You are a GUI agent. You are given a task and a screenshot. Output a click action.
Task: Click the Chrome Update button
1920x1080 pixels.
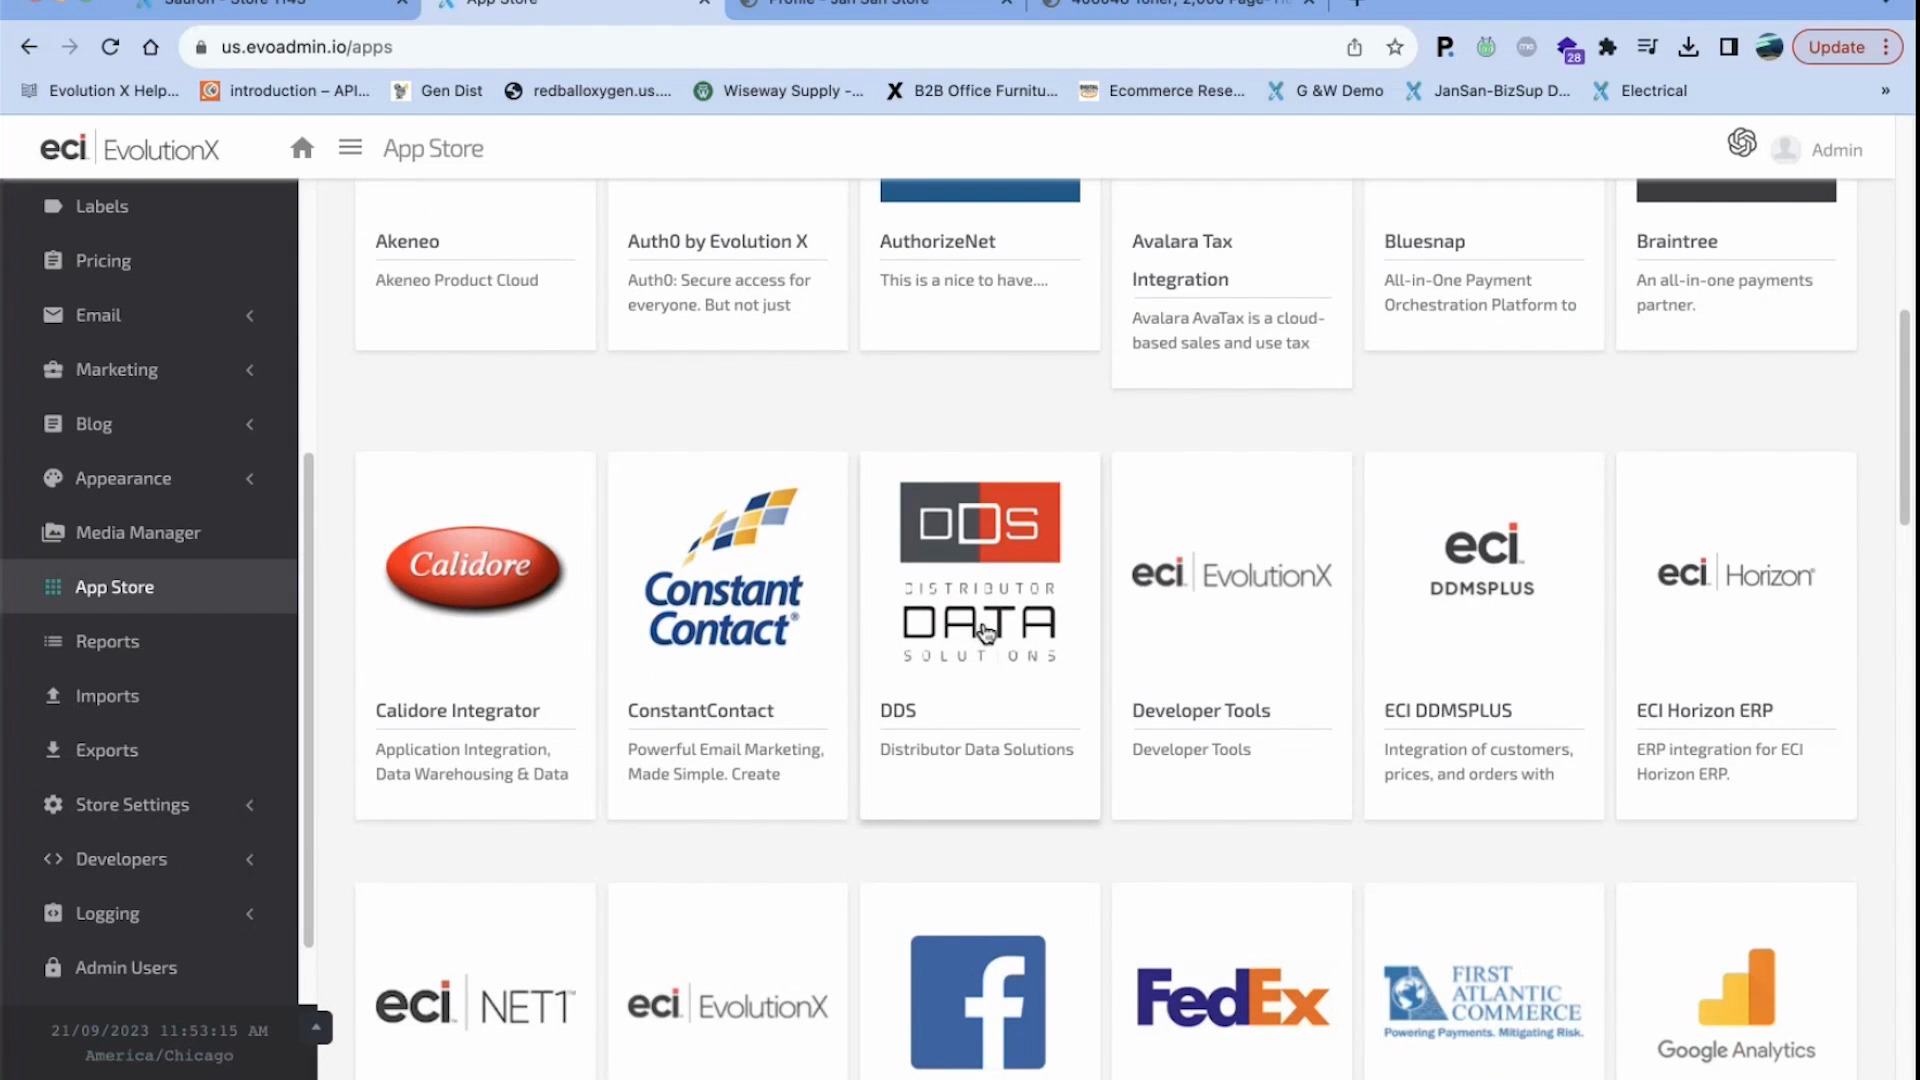(1836, 47)
